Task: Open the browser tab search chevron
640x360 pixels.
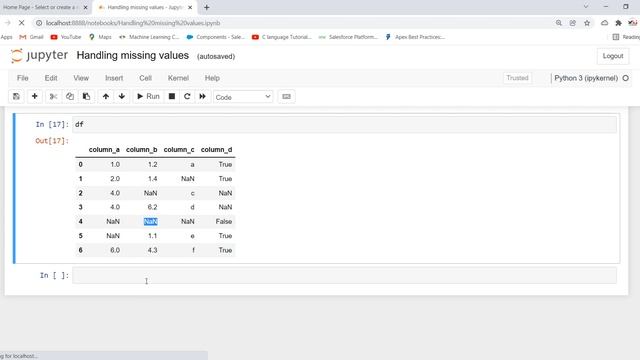Action: (x=586, y=7)
